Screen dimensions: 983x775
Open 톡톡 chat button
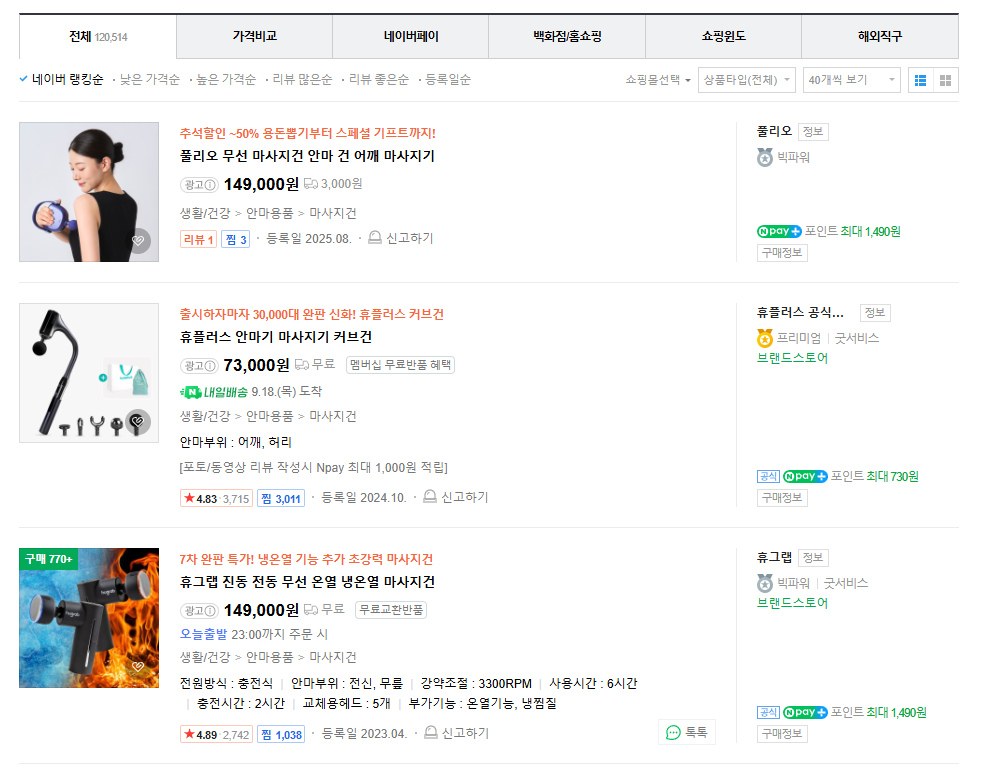pyautogui.click(x=687, y=732)
